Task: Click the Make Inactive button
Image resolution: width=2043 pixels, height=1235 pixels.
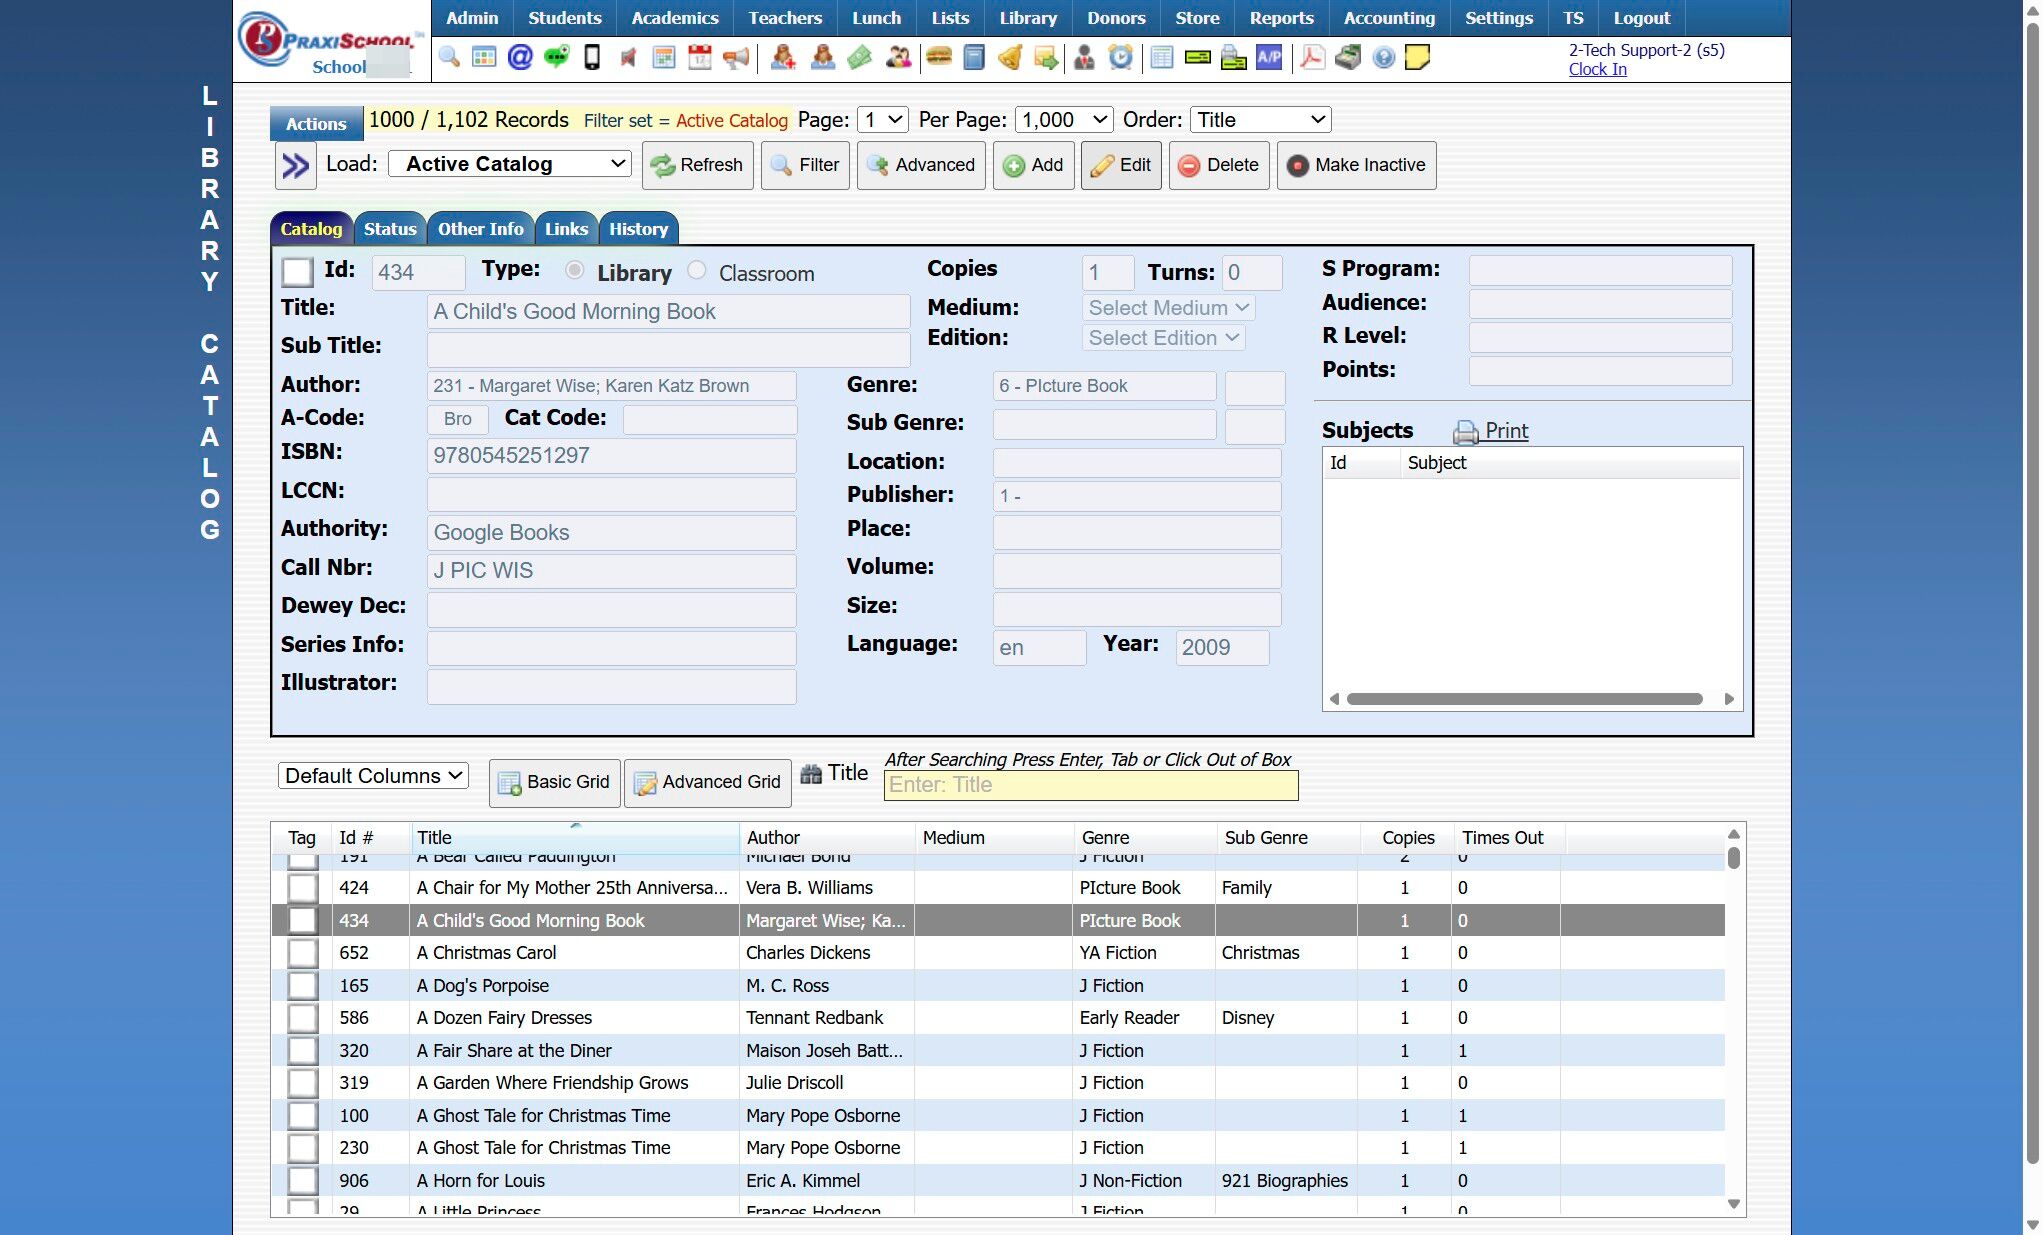Action: pyautogui.click(x=1356, y=165)
